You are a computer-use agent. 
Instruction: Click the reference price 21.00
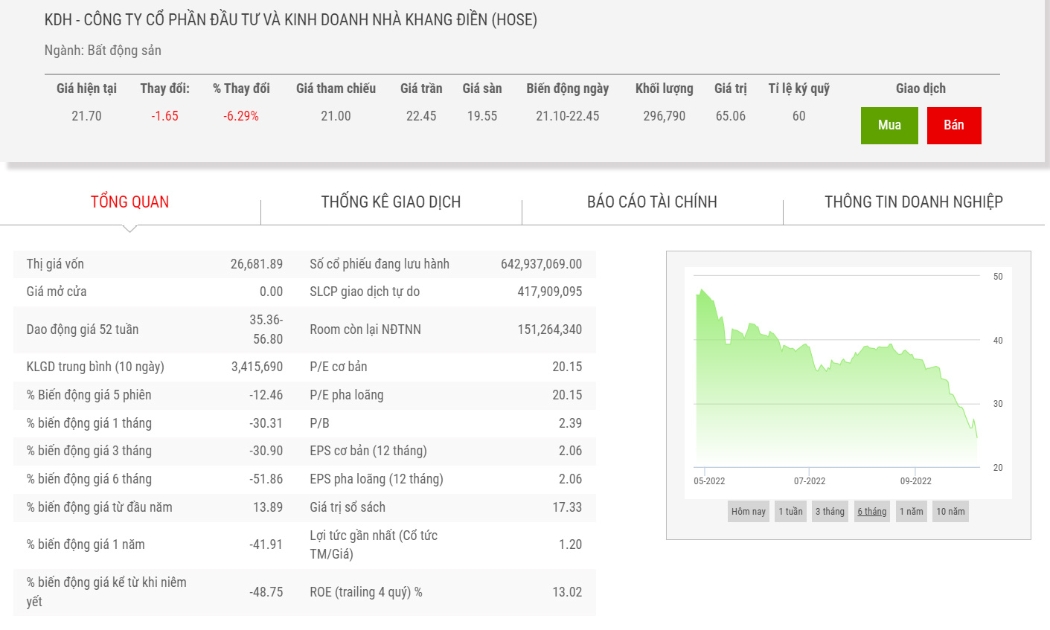click(335, 116)
